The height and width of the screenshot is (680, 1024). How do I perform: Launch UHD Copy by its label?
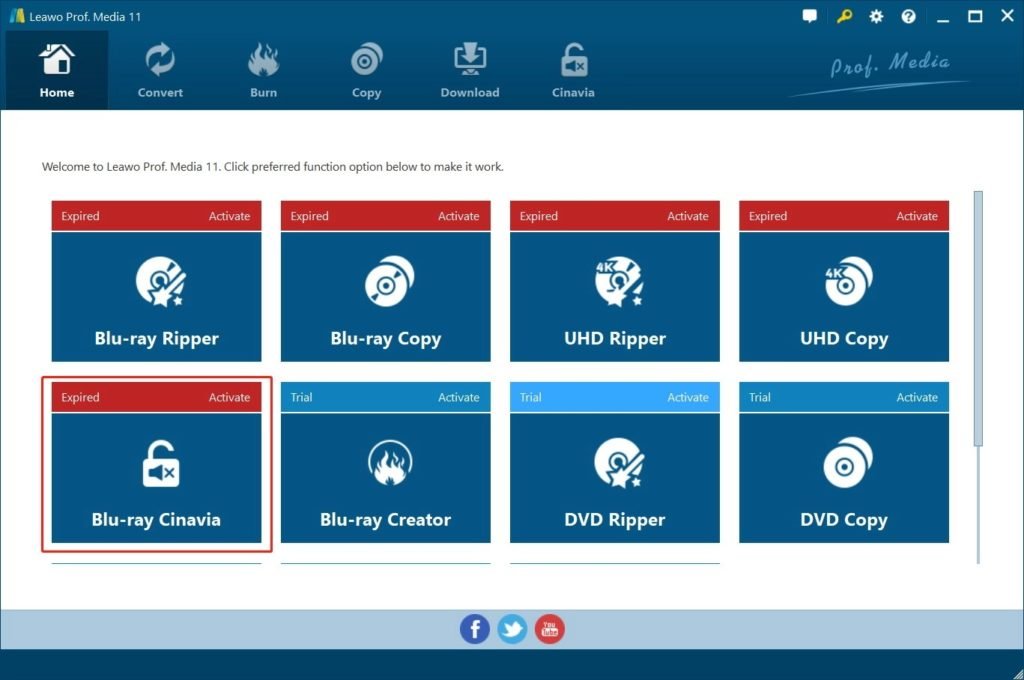(x=844, y=339)
